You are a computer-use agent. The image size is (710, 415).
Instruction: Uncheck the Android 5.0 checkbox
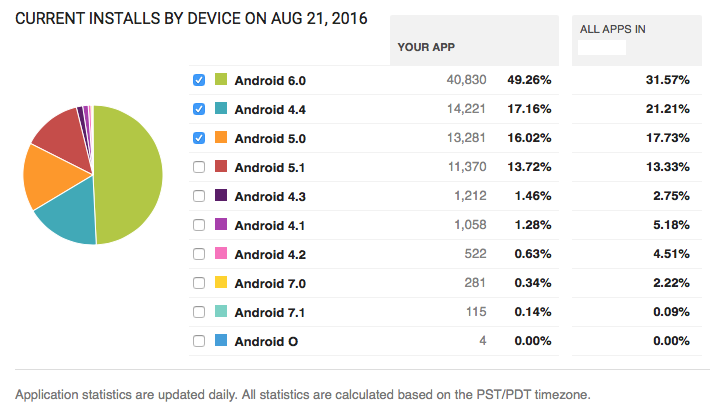(199, 138)
